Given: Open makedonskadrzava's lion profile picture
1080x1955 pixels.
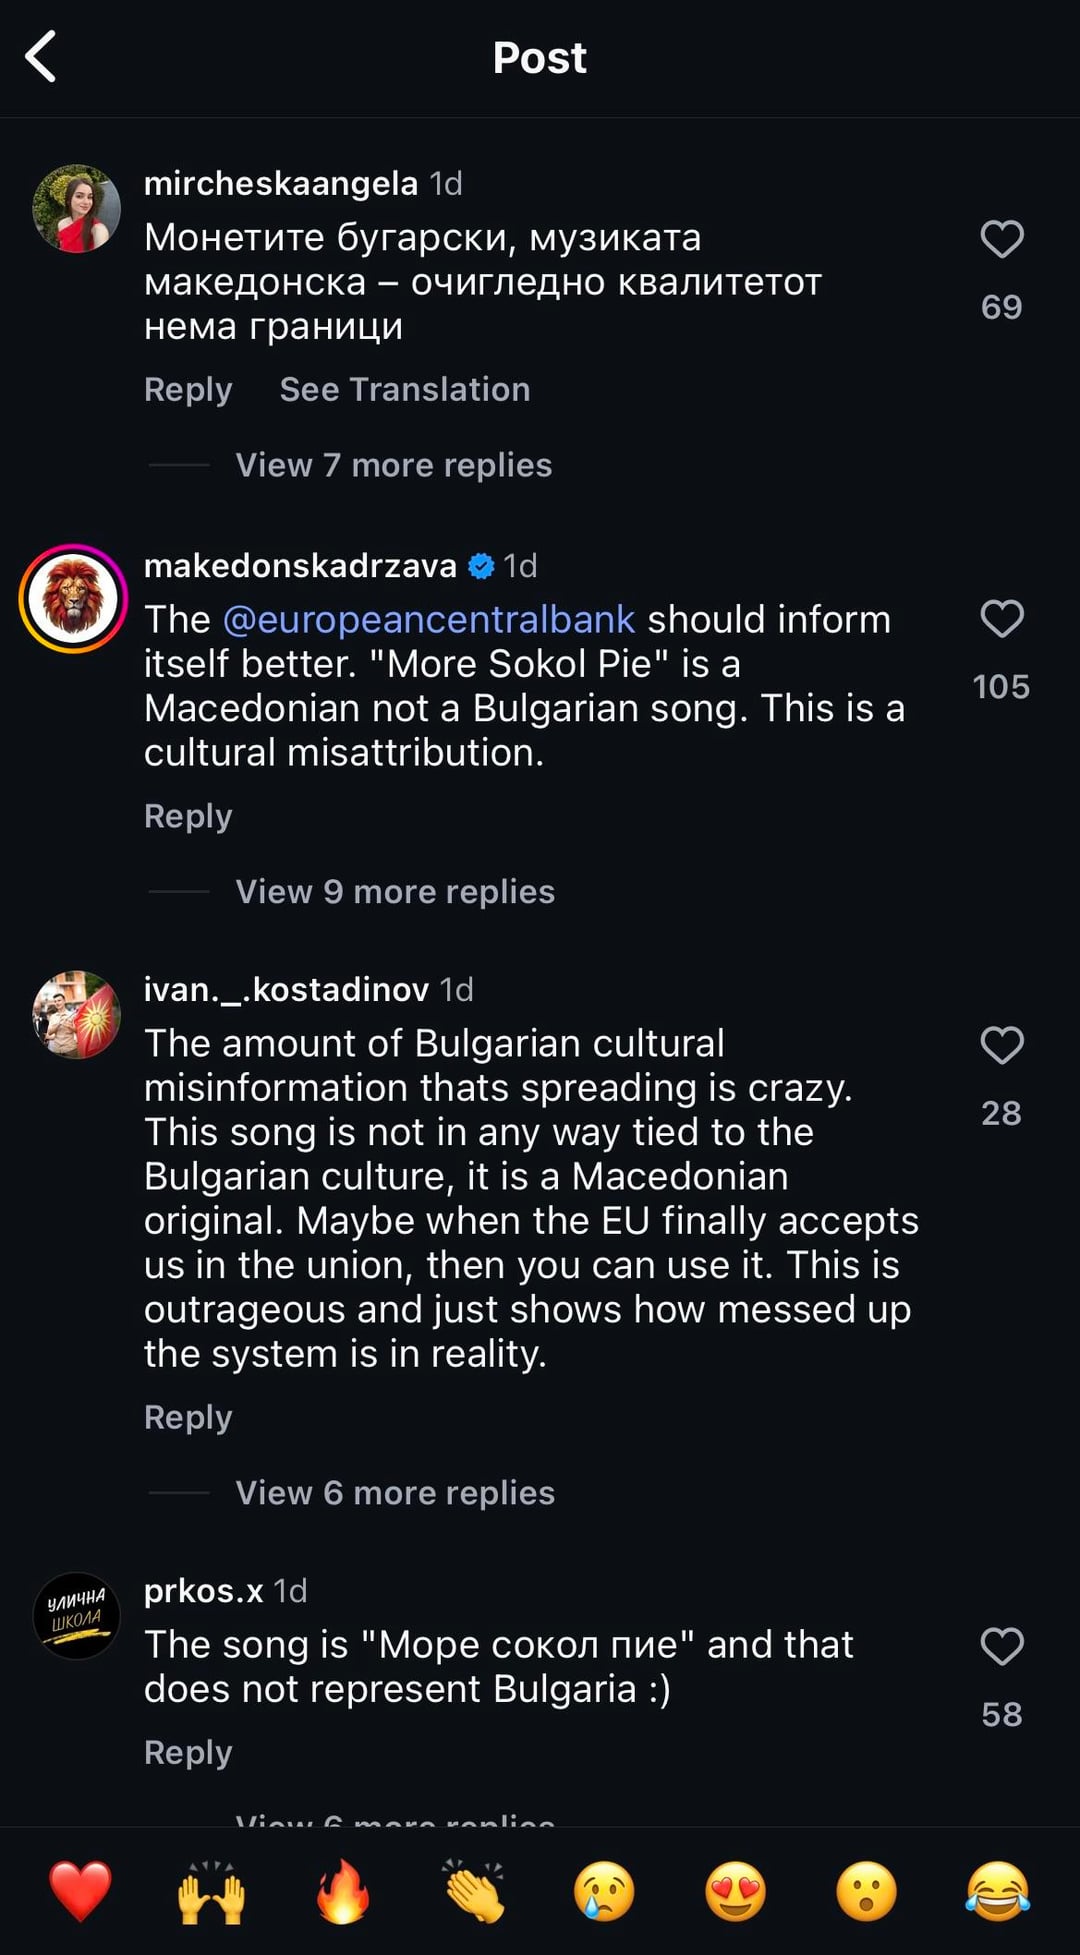Looking at the screenshot, I should tap(74, 599).
